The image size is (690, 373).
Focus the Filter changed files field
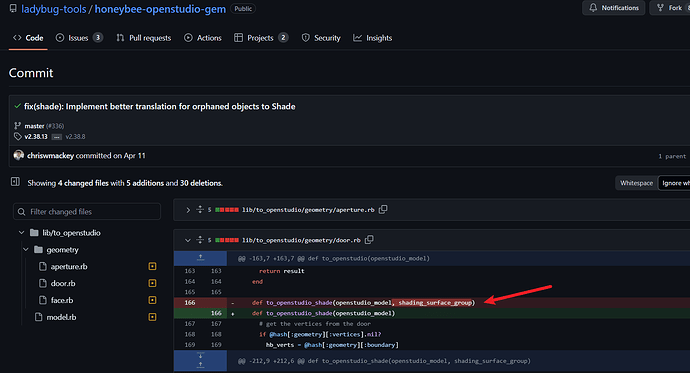[x=87, y=212]
